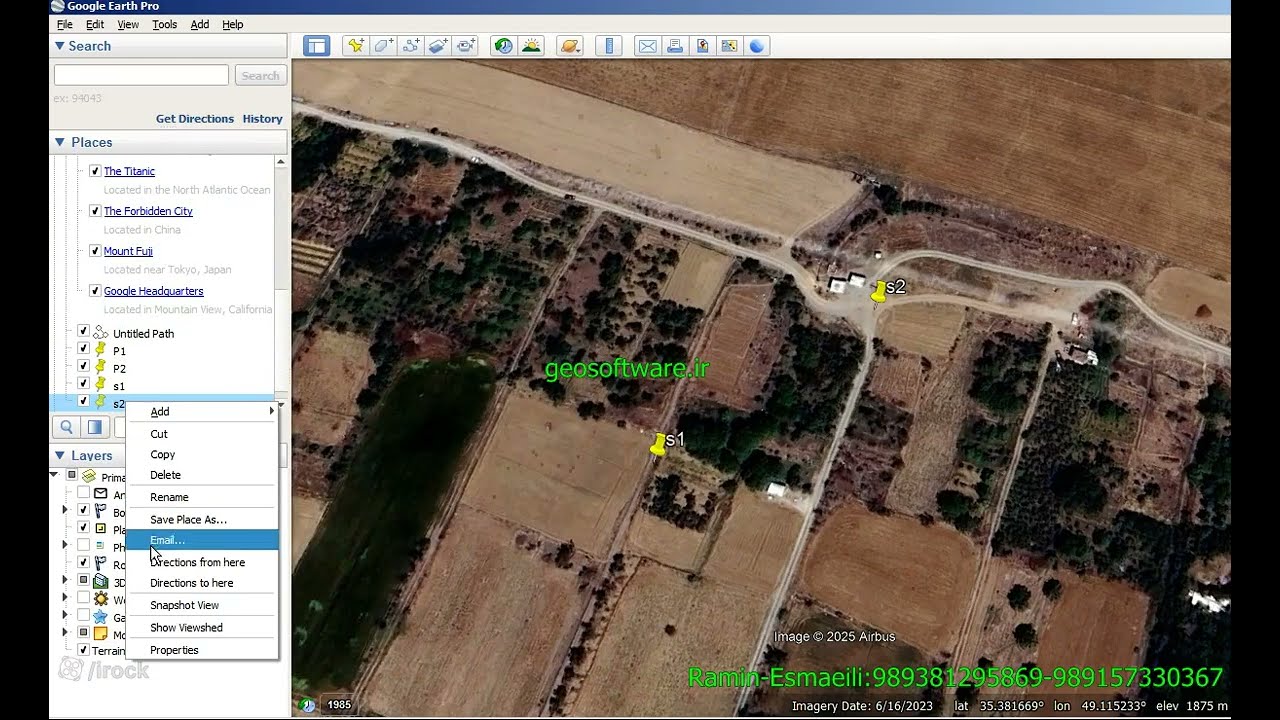Image resolution: width=1280 pixels, height=720 pixels.
Task: Show sunlight across the landscape
Action: click(x=531, y=45)
